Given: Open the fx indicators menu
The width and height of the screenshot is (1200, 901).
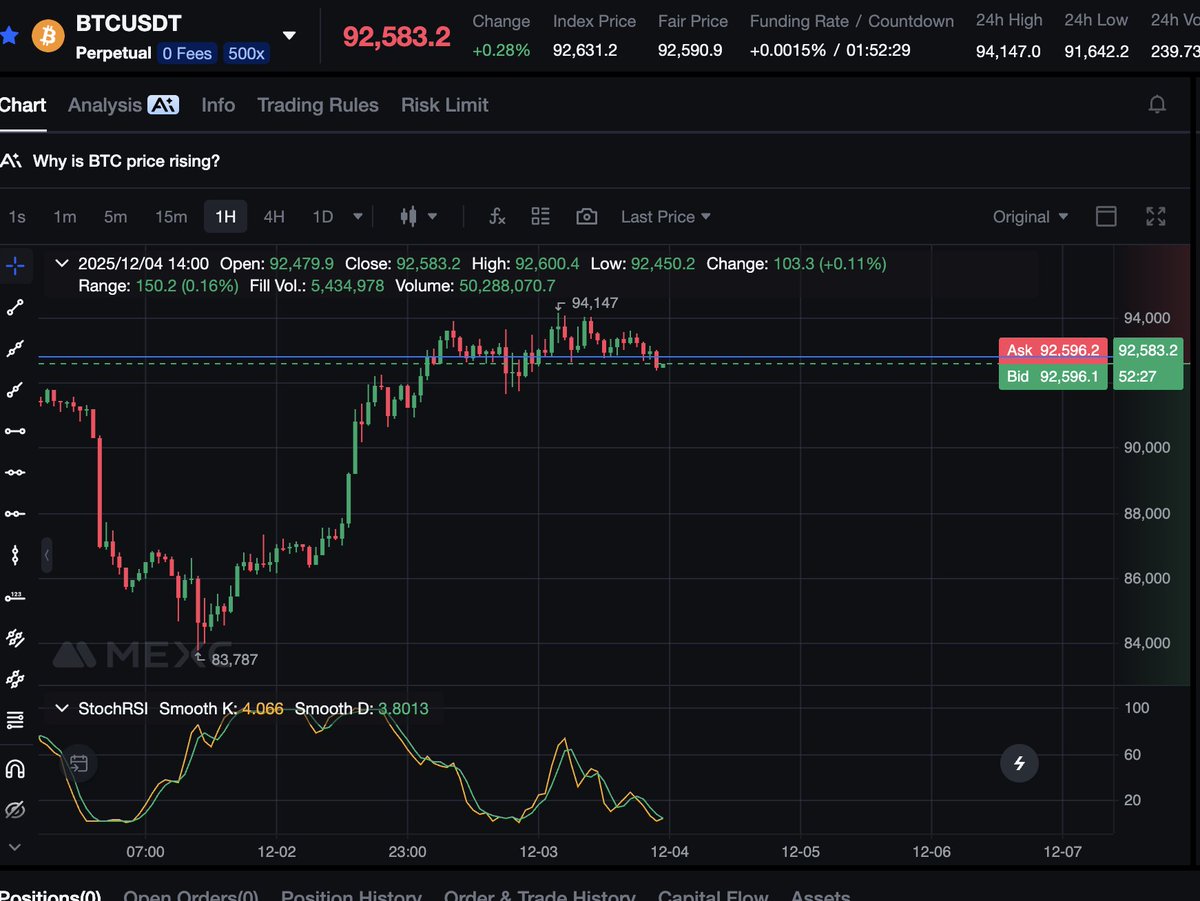Looking at the screenshot, I should point(497,216).
